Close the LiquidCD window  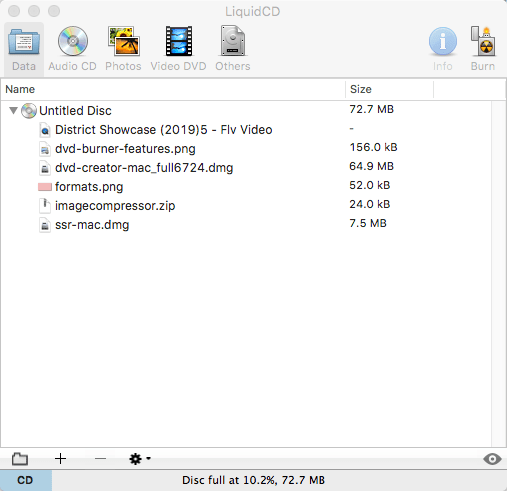[x=14, y=11]
